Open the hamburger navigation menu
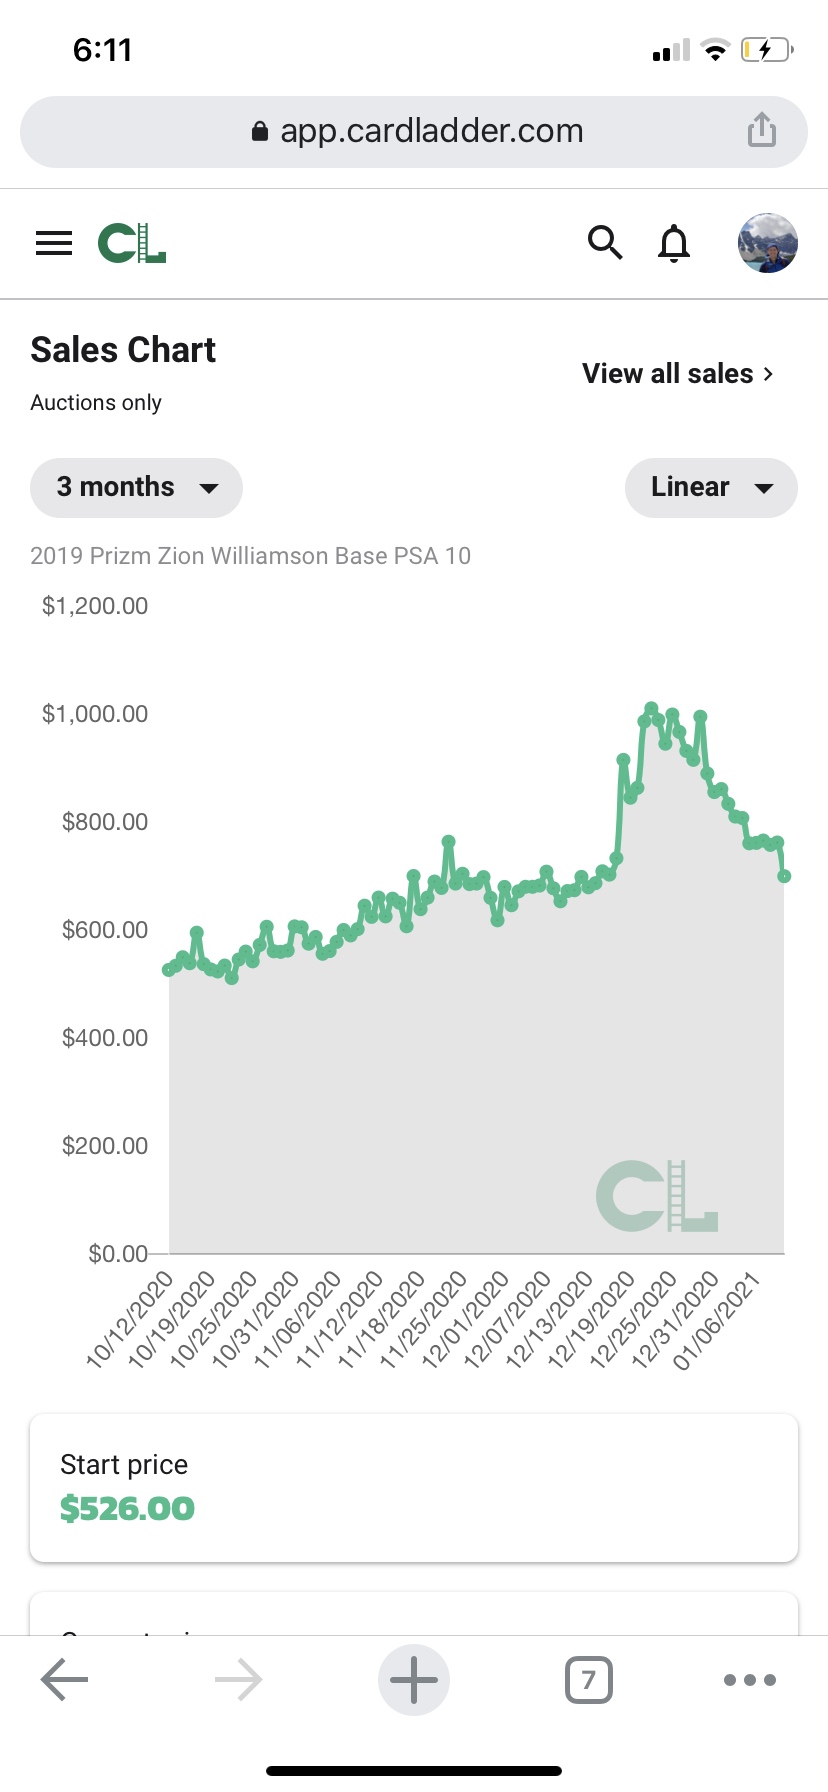The image size is (828, 1792). click(x=54, y=243)
